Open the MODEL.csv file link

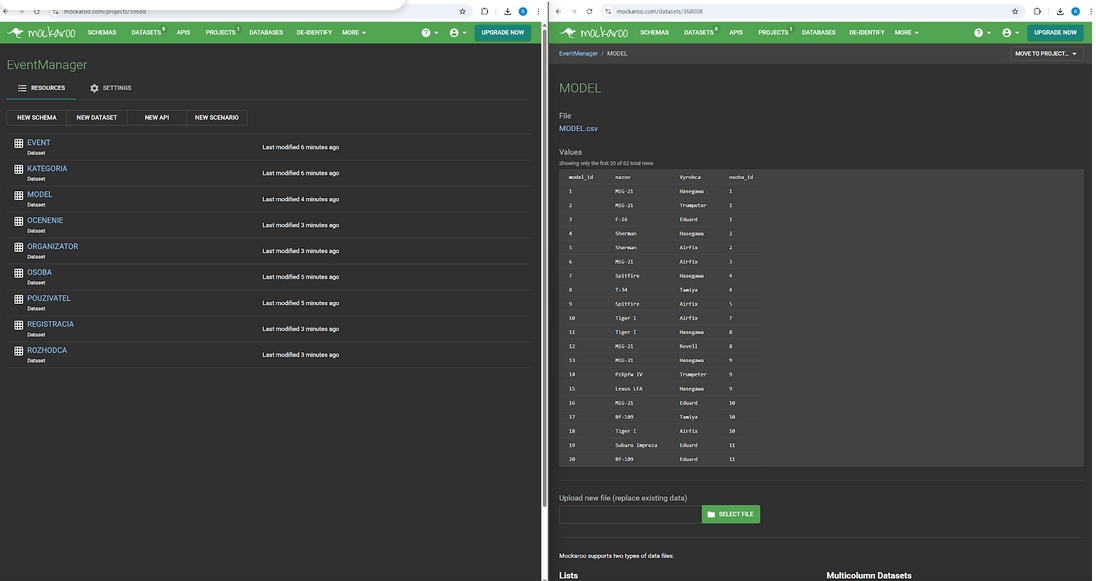click(x=578, y=129)
